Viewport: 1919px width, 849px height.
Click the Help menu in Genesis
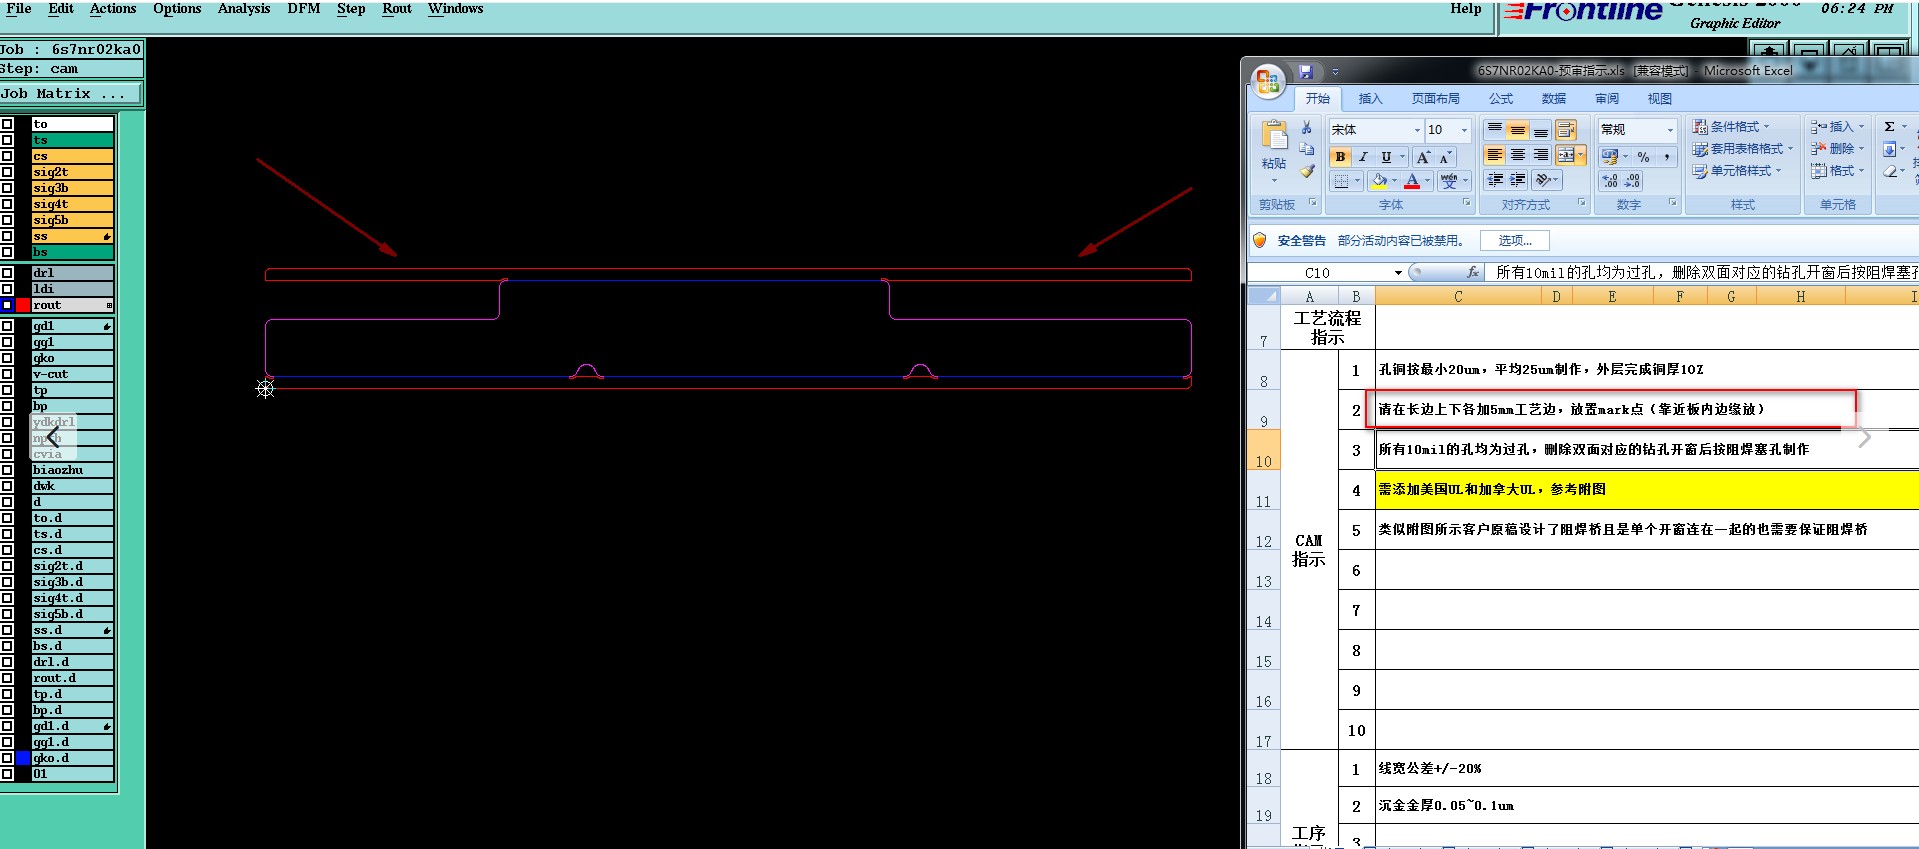(1466, 8)
